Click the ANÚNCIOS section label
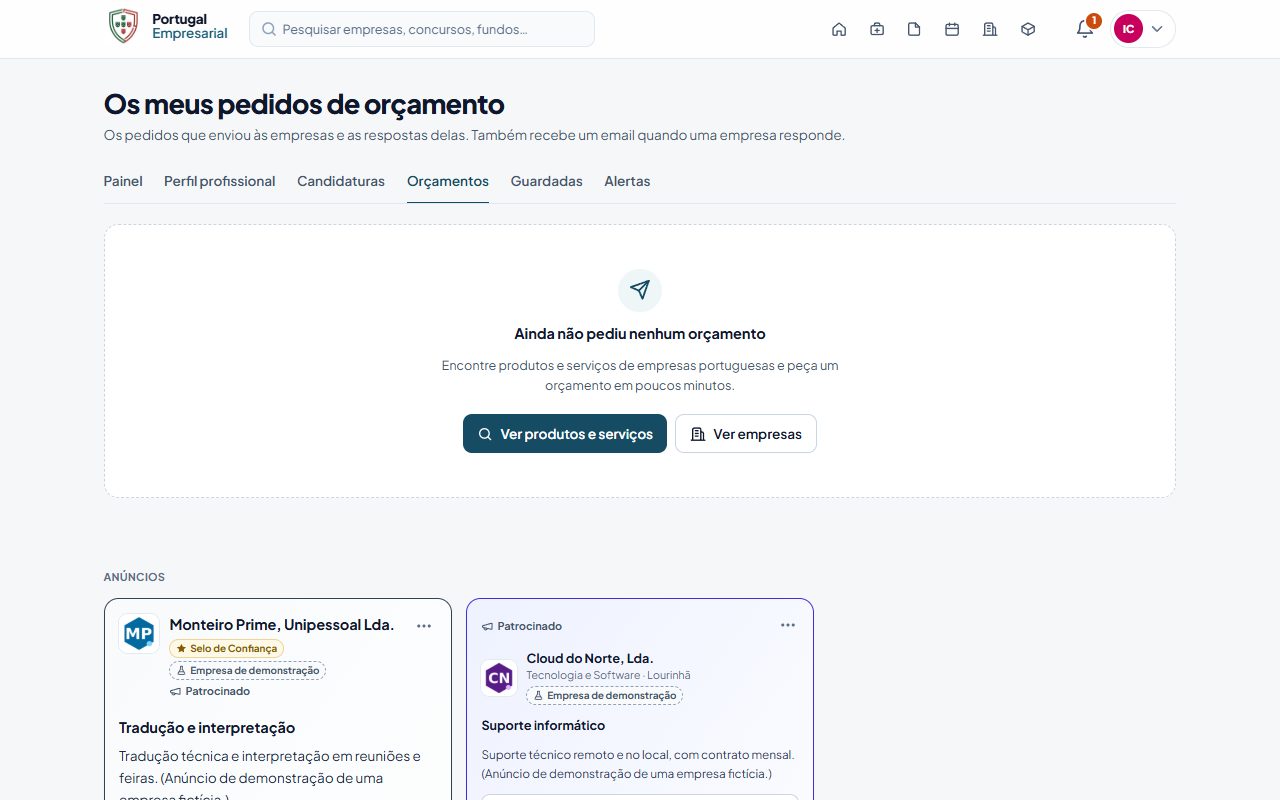The image size is (1280, 800). [x=134, y=577]
